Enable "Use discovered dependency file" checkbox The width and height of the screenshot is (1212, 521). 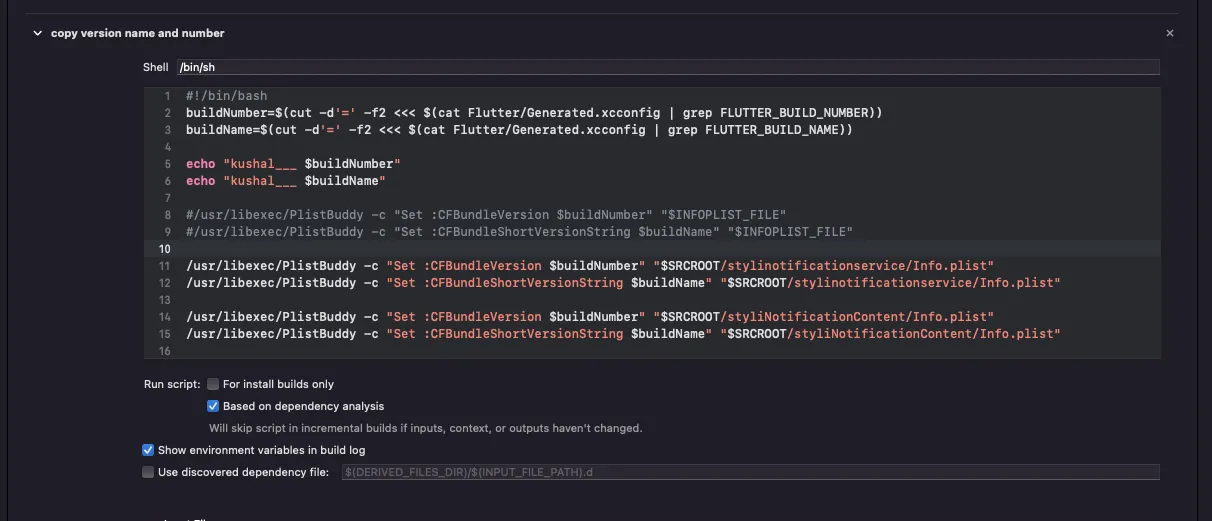(148, 472)
